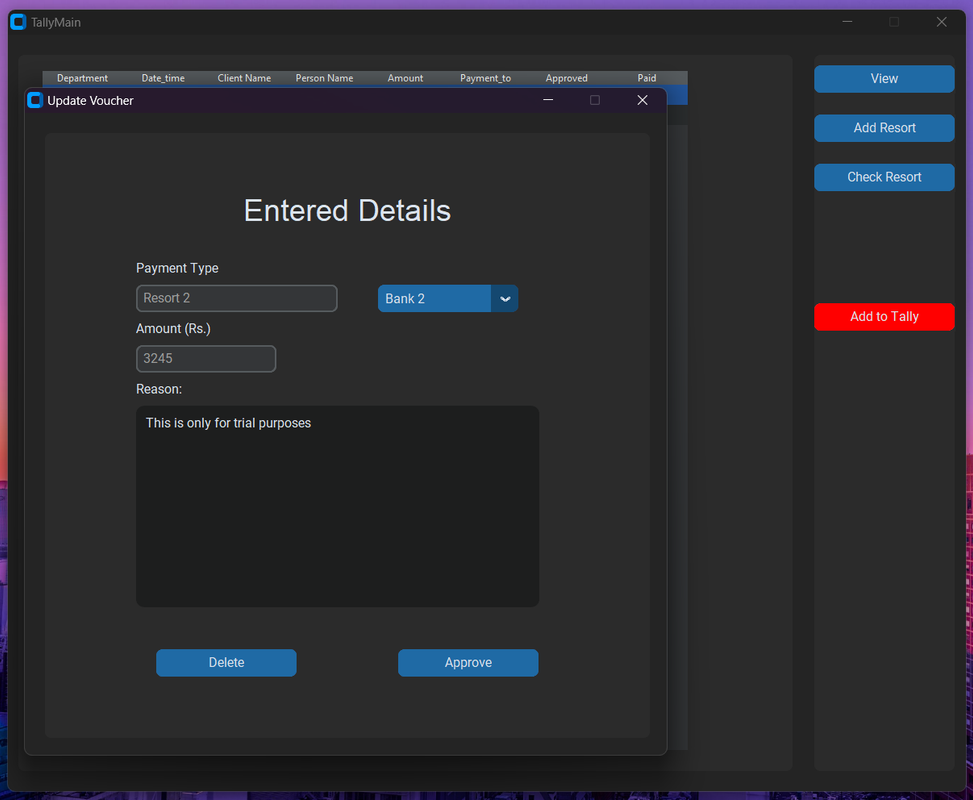
Task: Click the Department column header
Action: pyautogui.click(x=83, y=78)
